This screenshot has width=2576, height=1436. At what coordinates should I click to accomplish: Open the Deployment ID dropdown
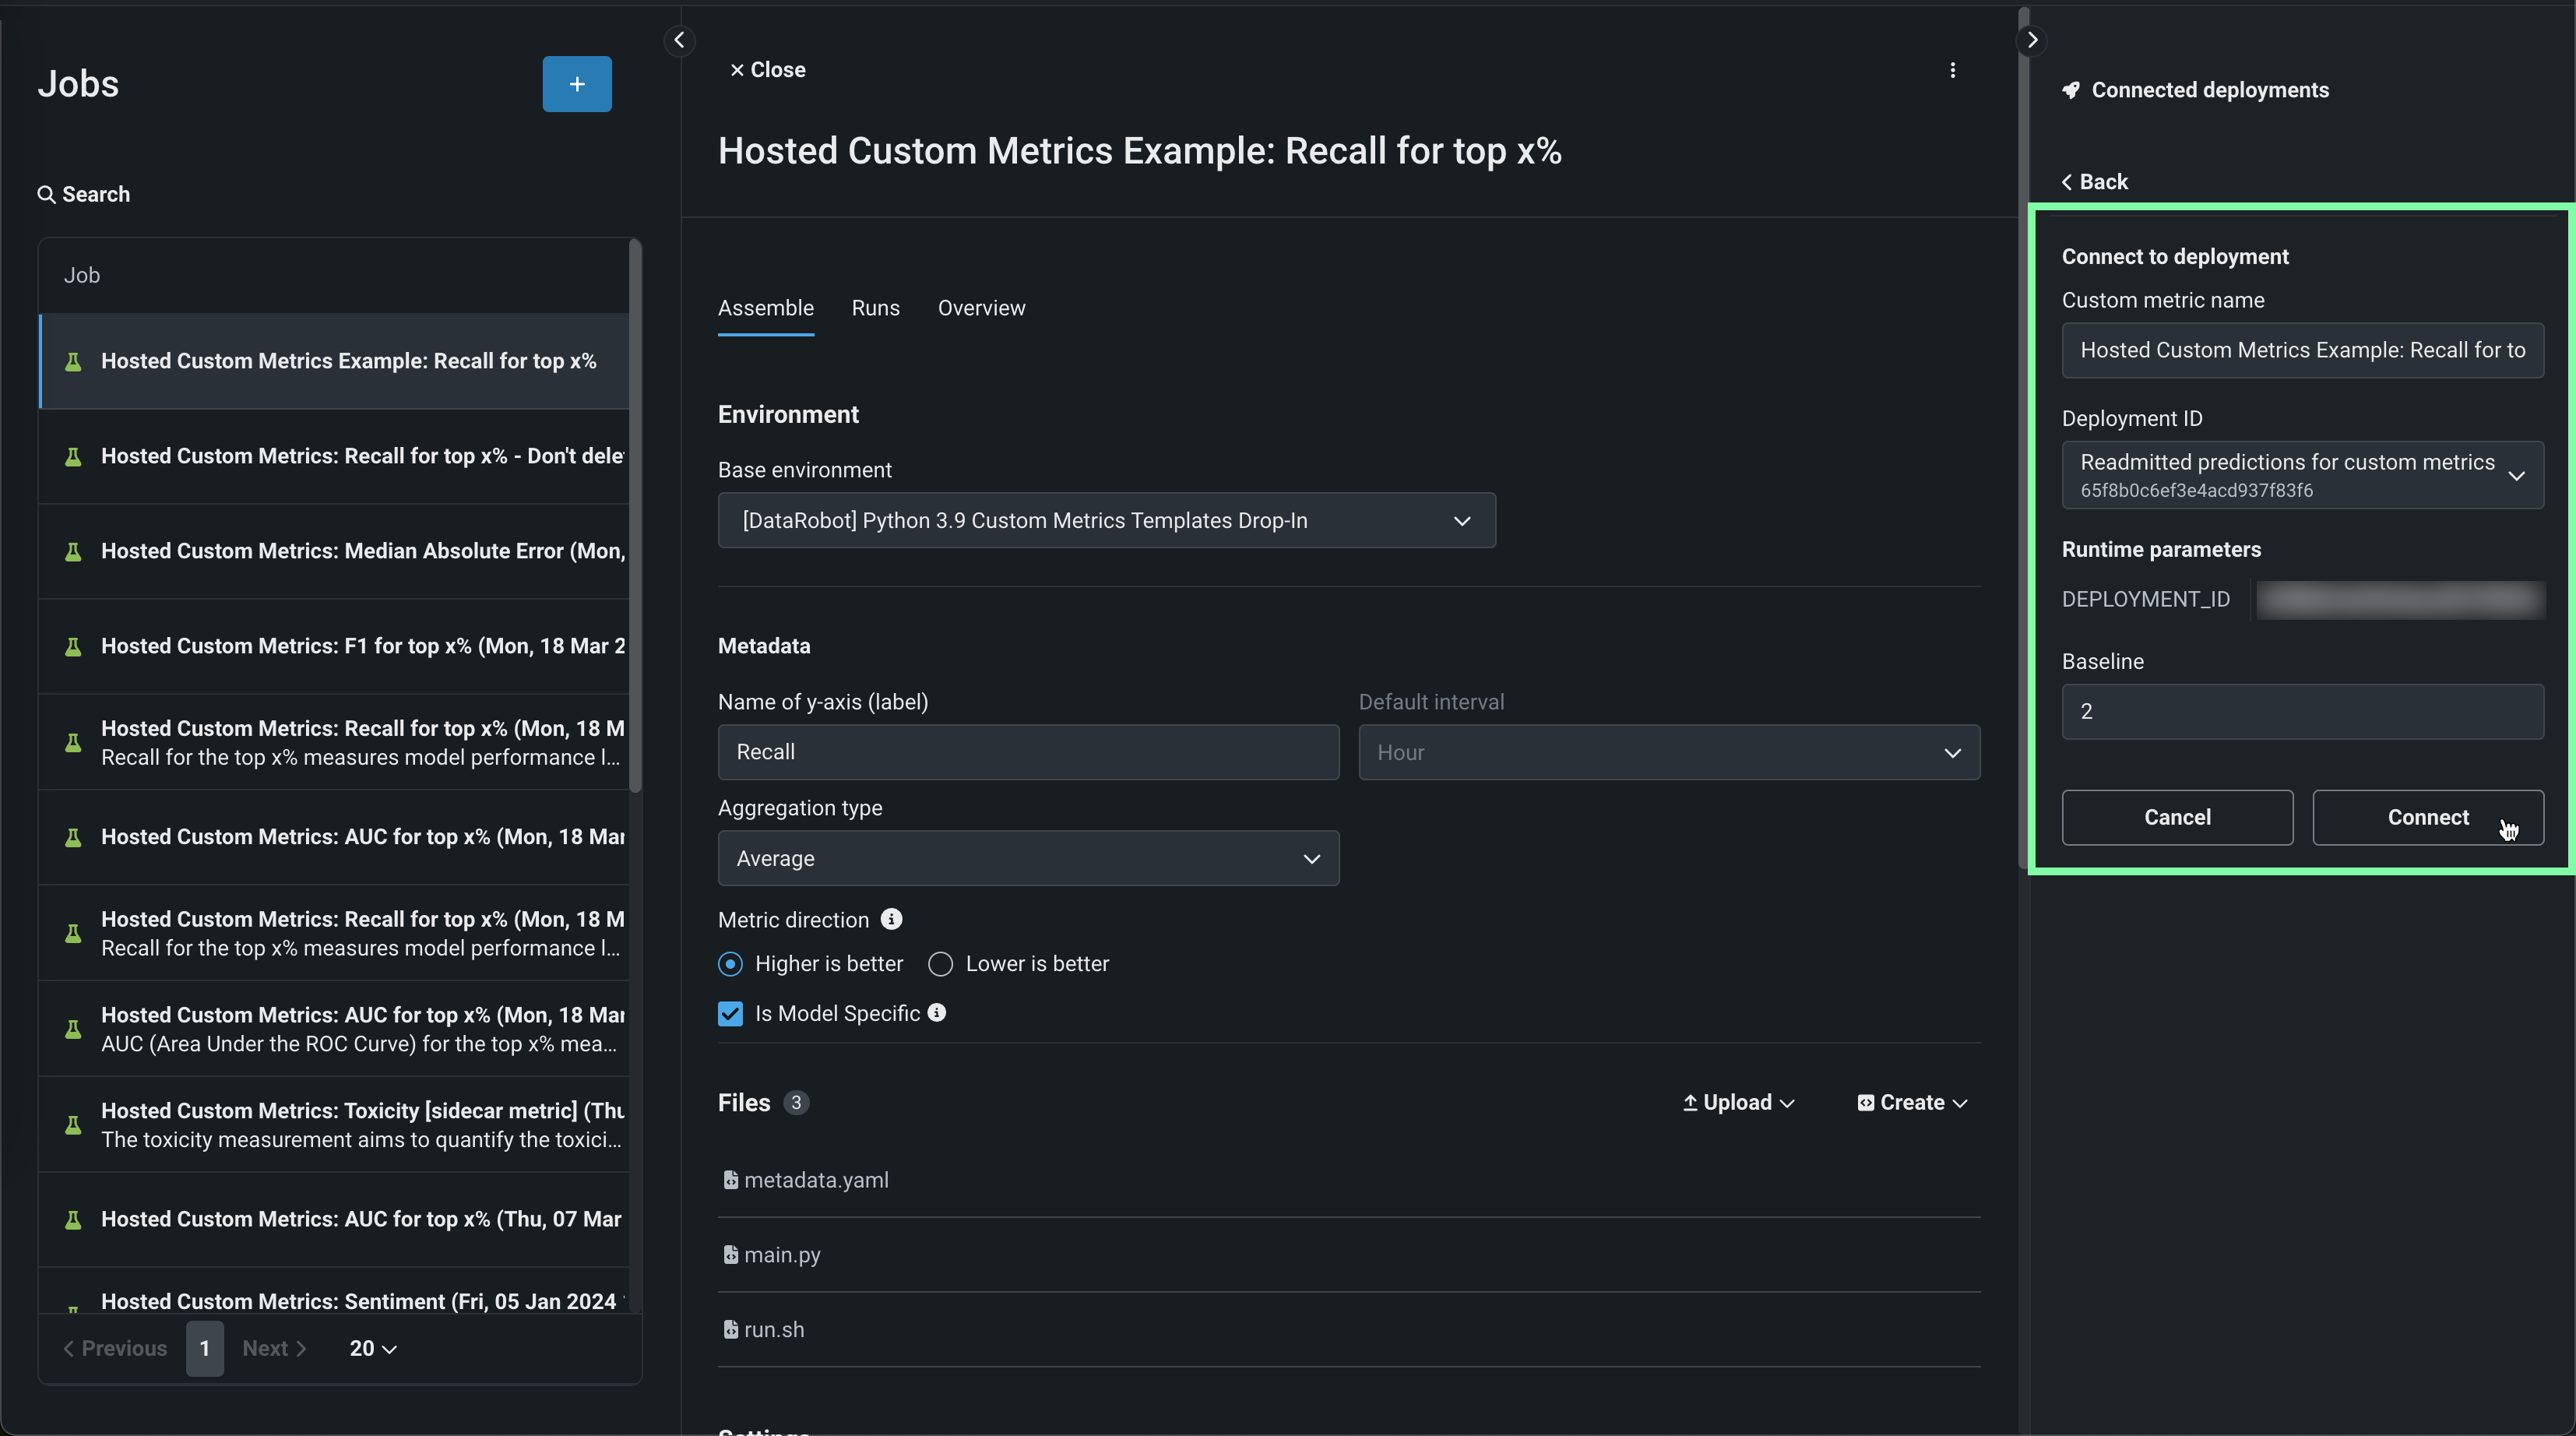2302,475
